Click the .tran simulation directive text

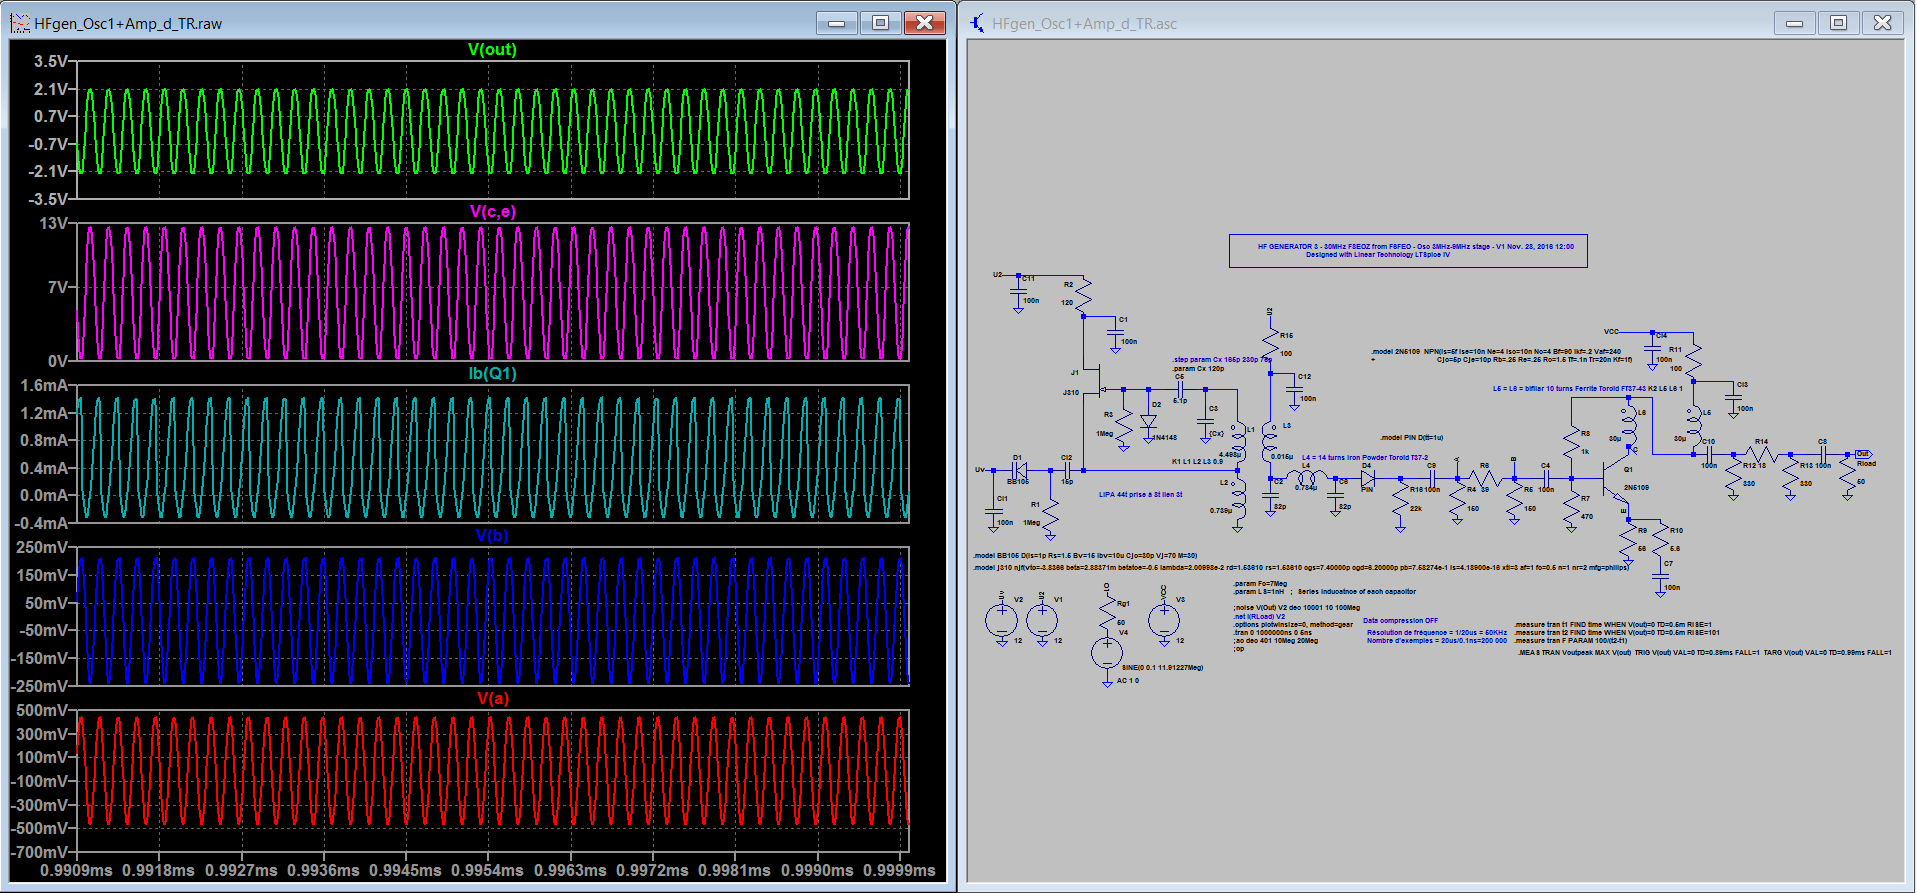[1272, 632]
